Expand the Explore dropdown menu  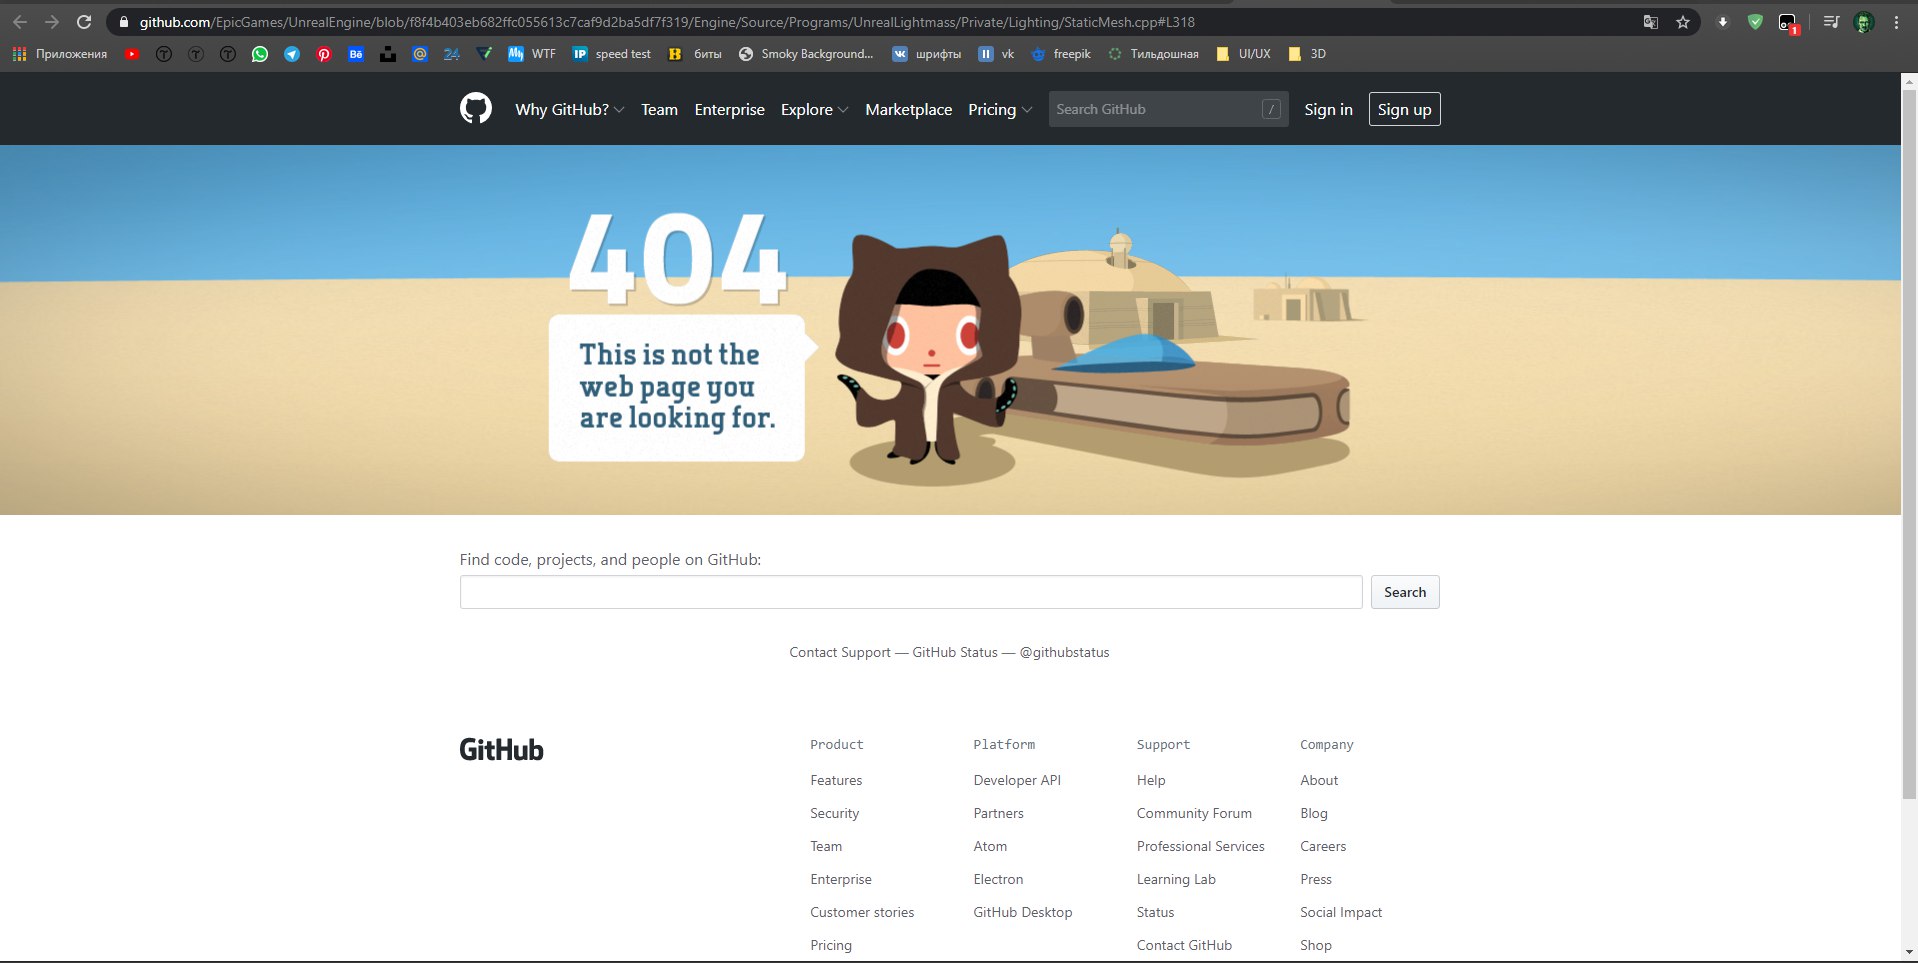pos(814,109)
